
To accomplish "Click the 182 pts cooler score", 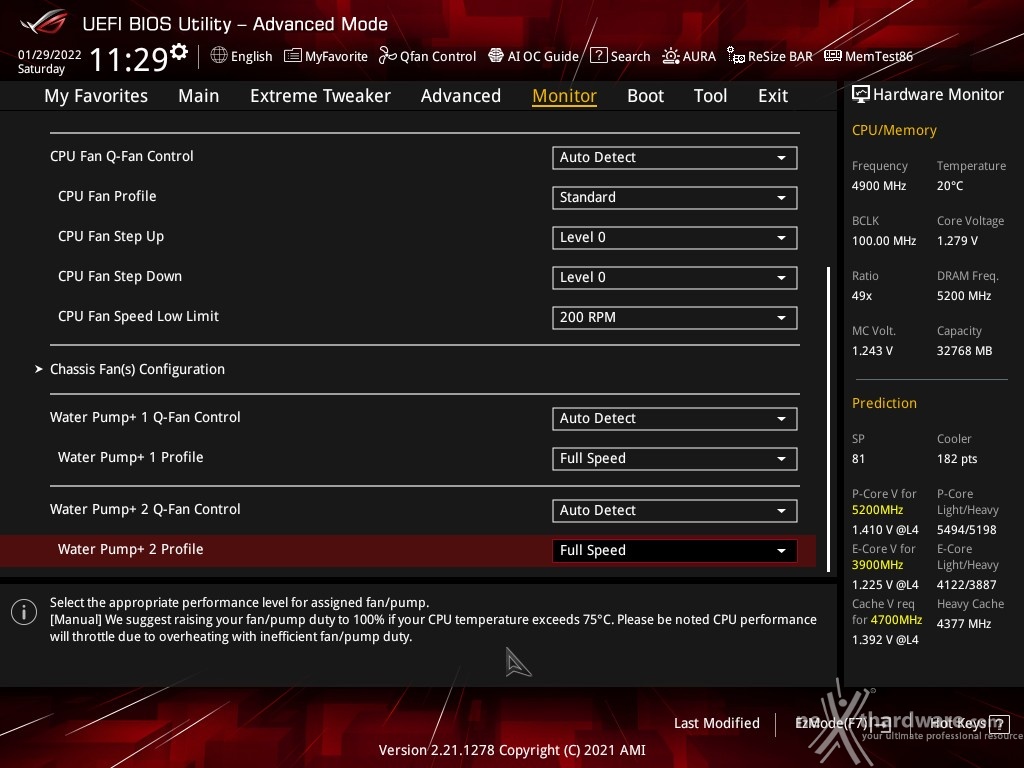I will 957,459.
